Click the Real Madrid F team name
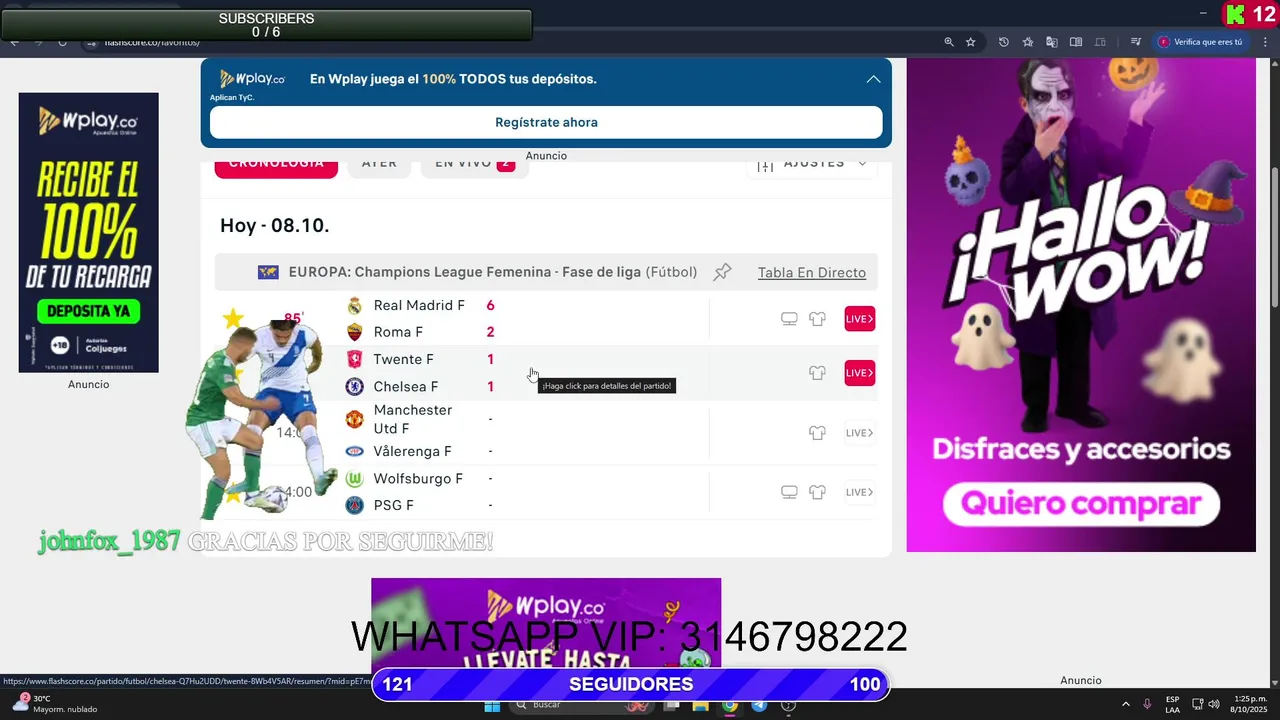Viewport: 1280px width, 720px height. 419,306
